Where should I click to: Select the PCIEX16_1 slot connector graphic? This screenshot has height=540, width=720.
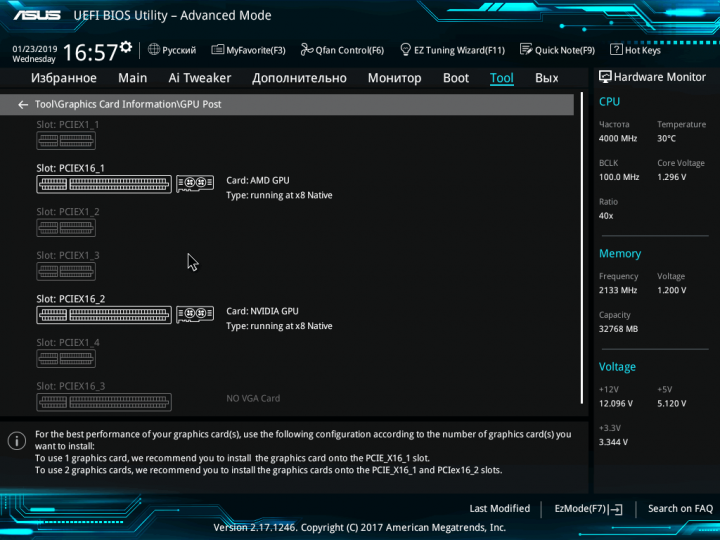[x=104, y=184]
